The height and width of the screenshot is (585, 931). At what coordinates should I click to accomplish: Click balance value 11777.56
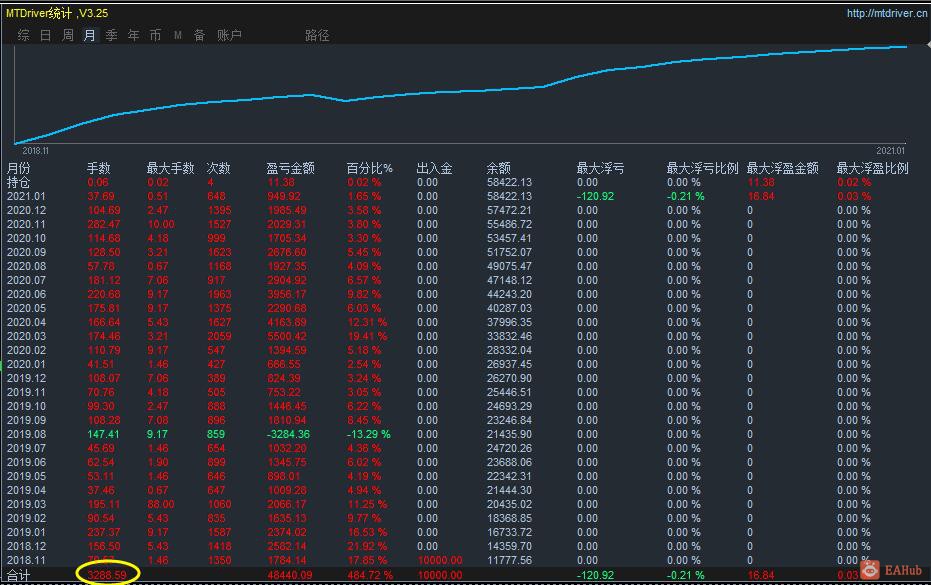[509, 560]
